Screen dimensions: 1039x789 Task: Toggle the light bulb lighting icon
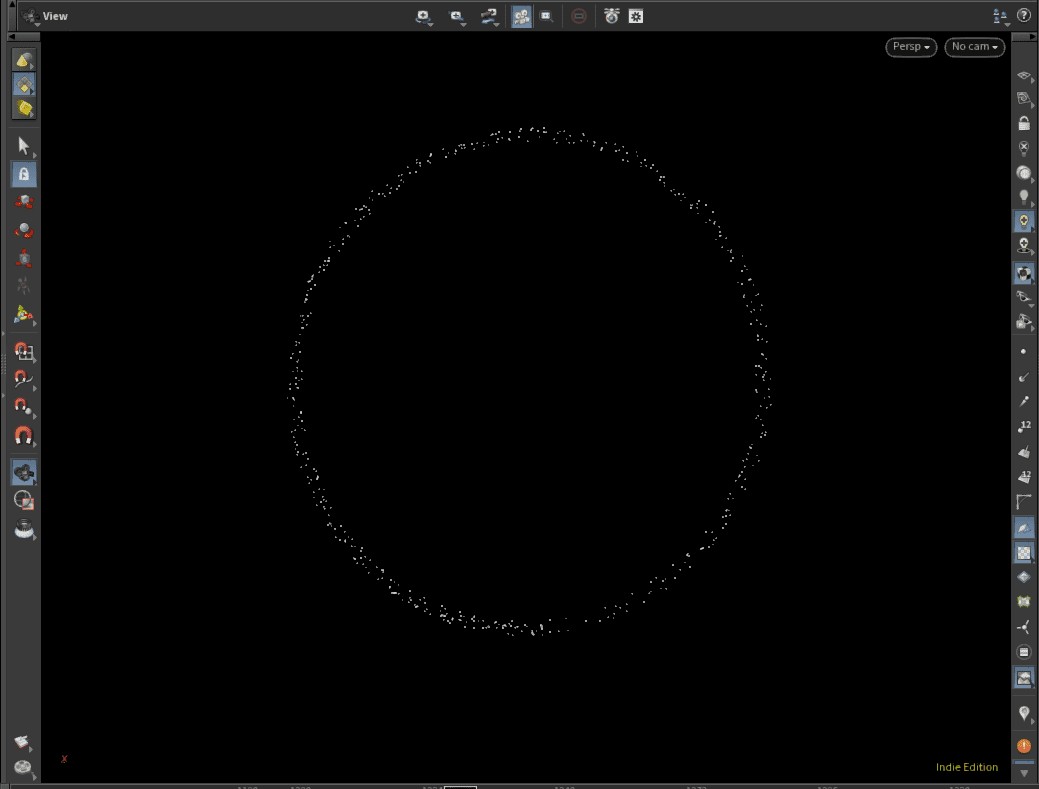pos(1024,197)
